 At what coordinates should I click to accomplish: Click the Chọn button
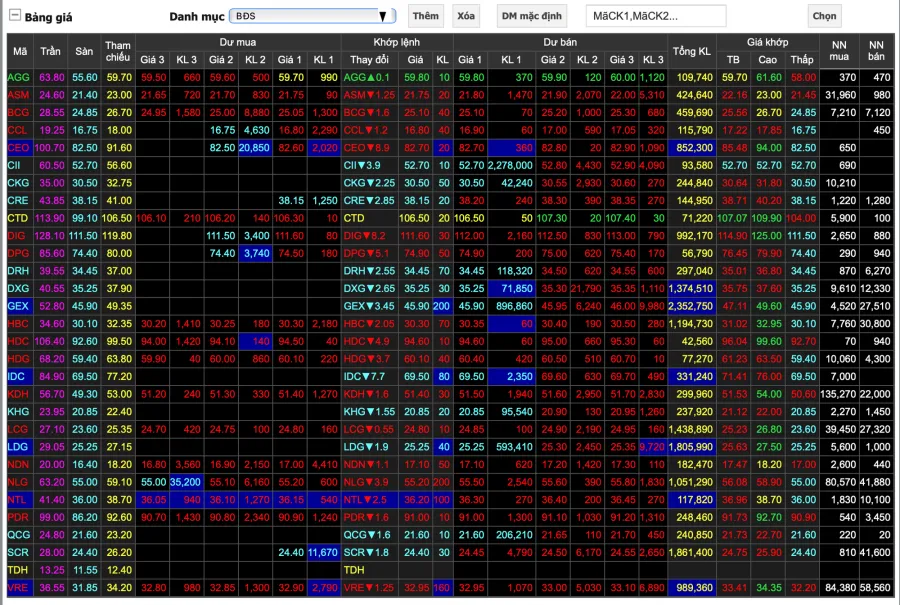(825, 16)
